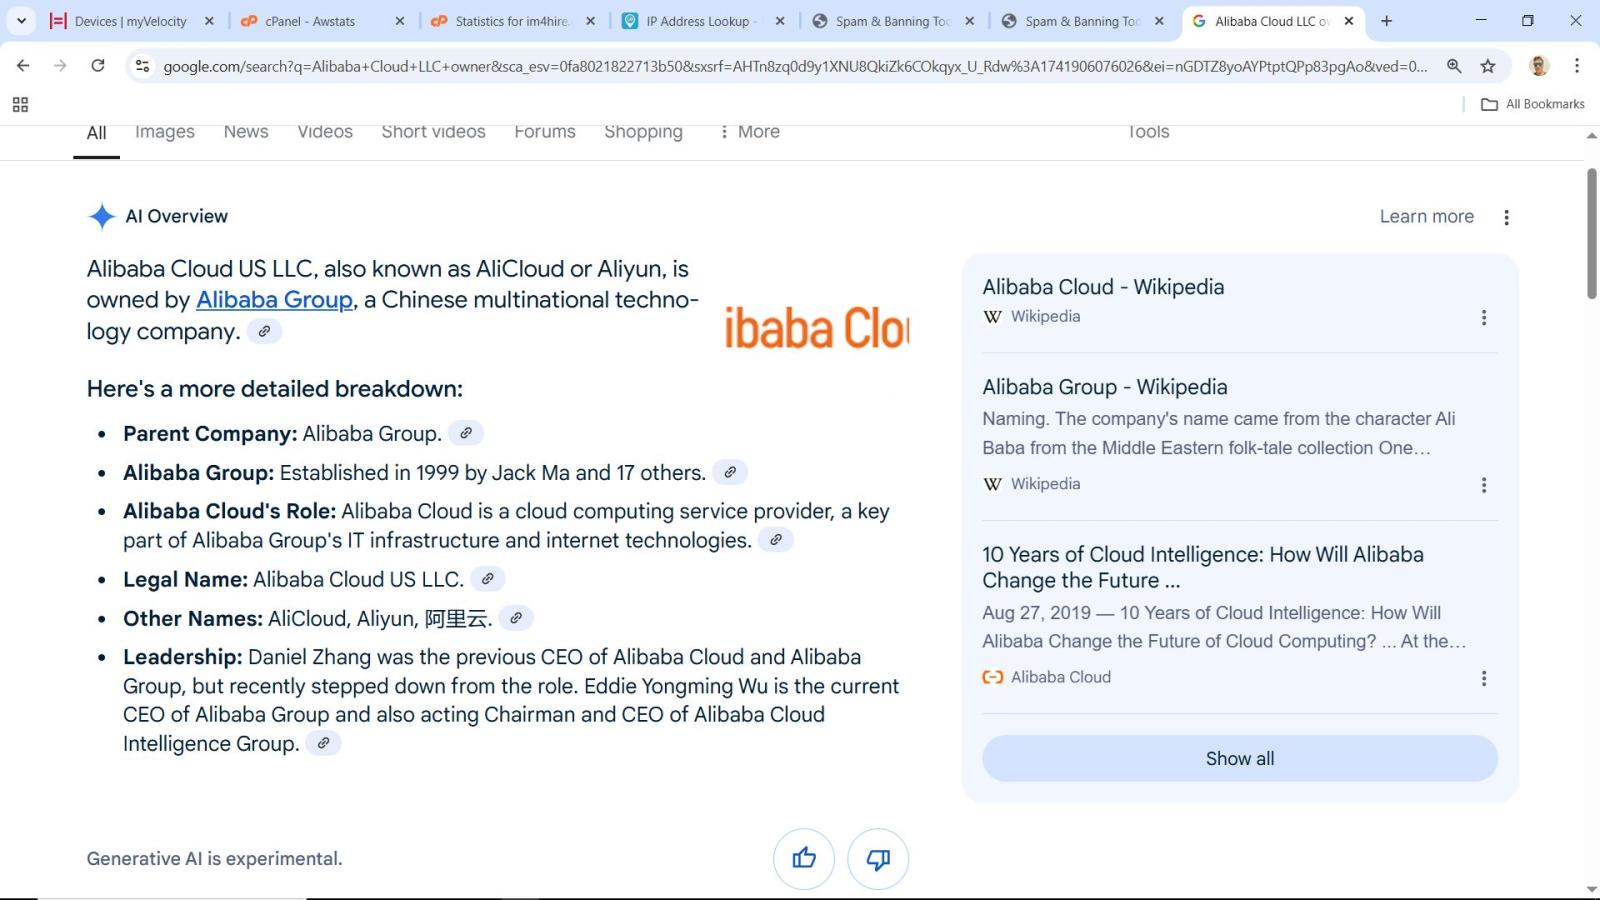Click the zoom magnifier icon in address bar

(x=1453, y=66)
